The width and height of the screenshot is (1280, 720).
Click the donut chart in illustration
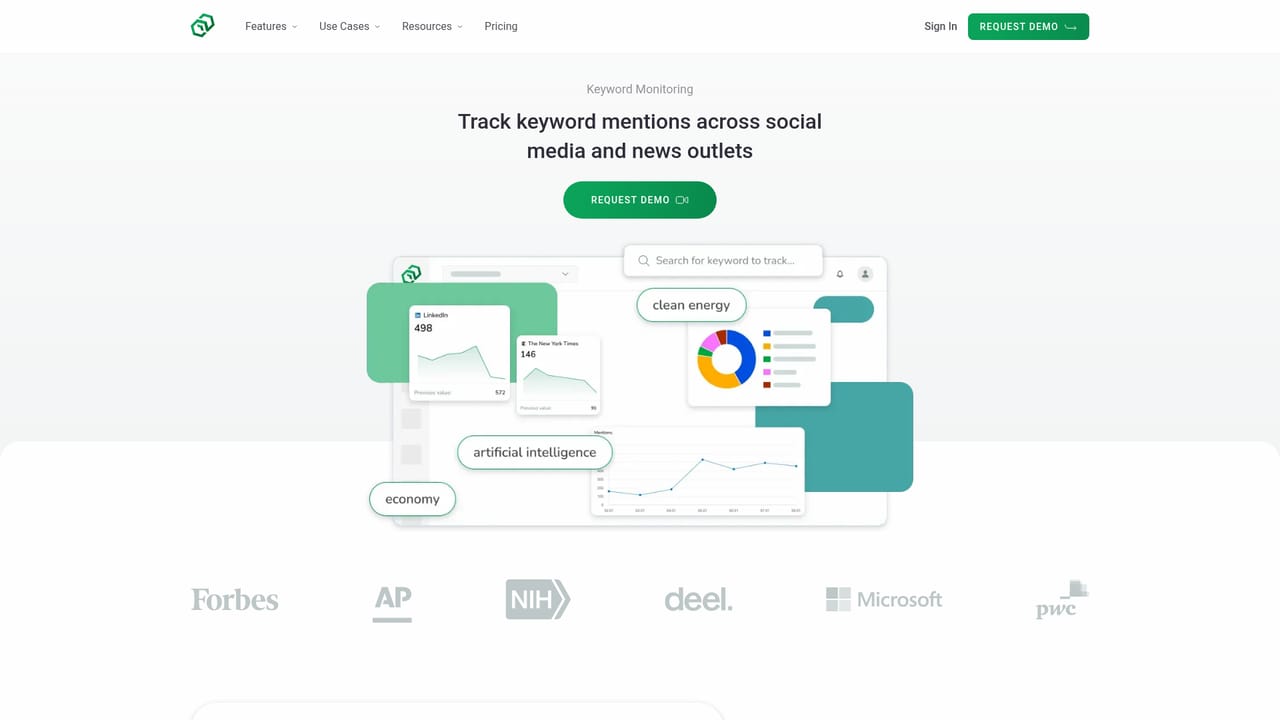pos(727,358)
